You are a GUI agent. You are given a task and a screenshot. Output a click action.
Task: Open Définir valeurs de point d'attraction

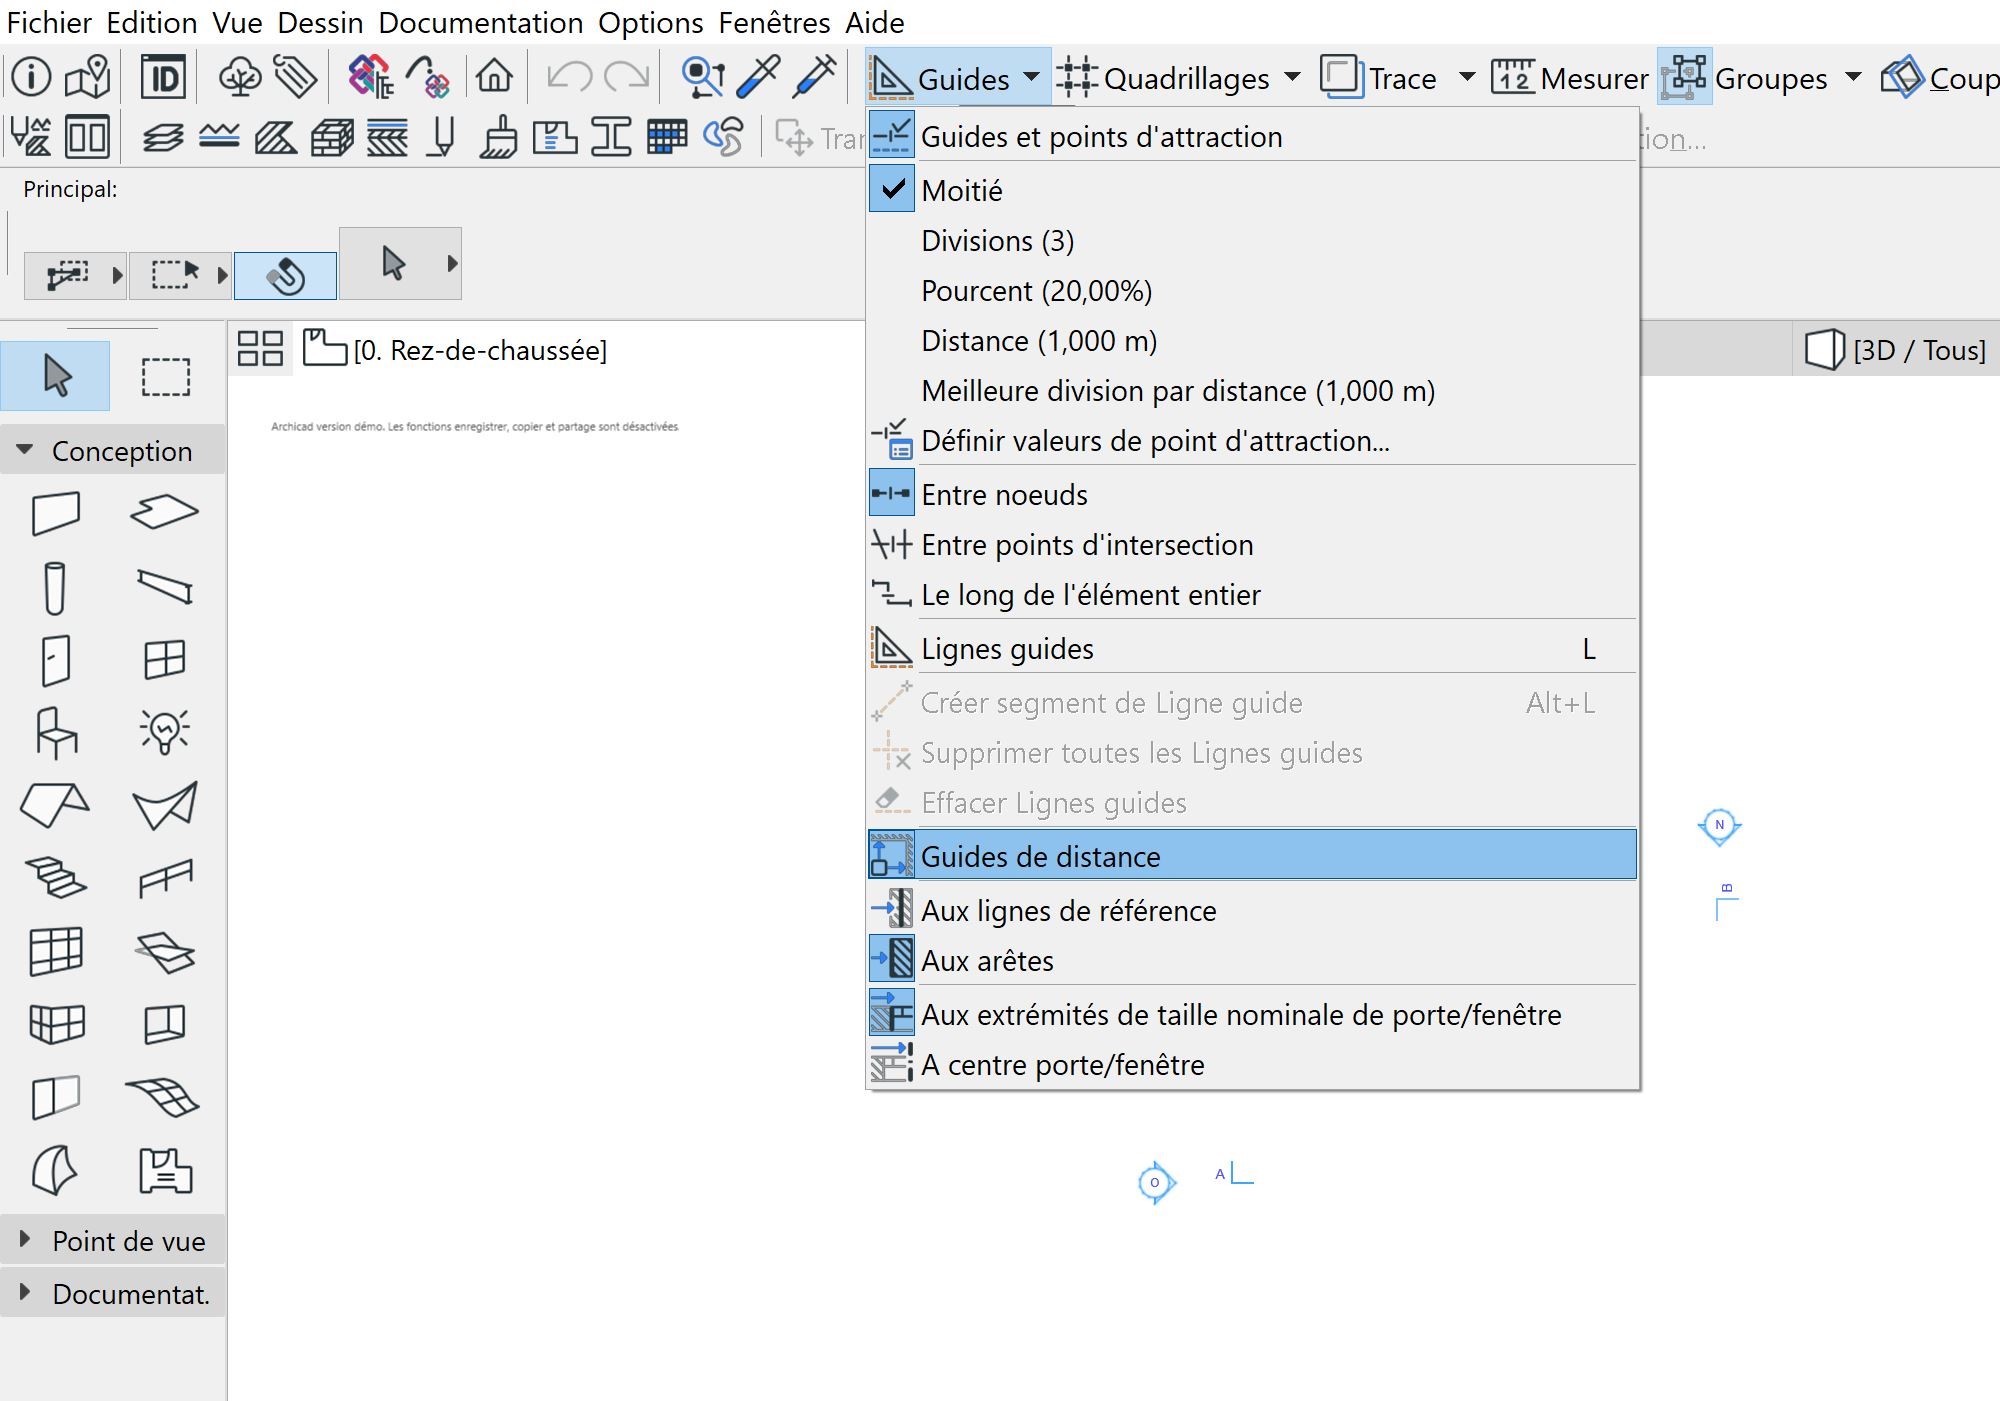1154,440
